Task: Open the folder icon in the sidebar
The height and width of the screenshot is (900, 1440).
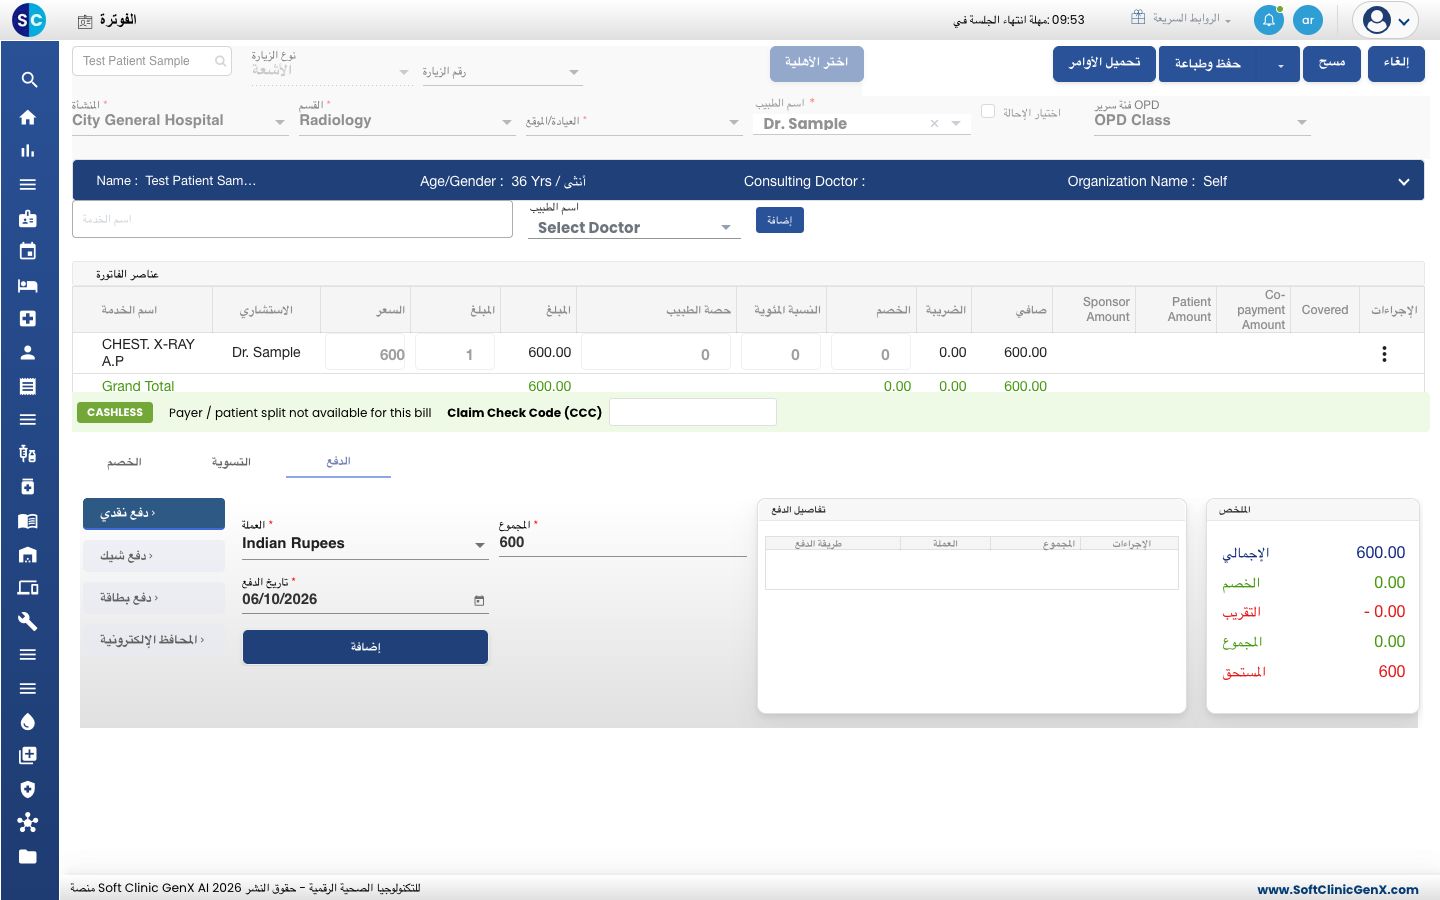Action: click(x=28, y=856)
